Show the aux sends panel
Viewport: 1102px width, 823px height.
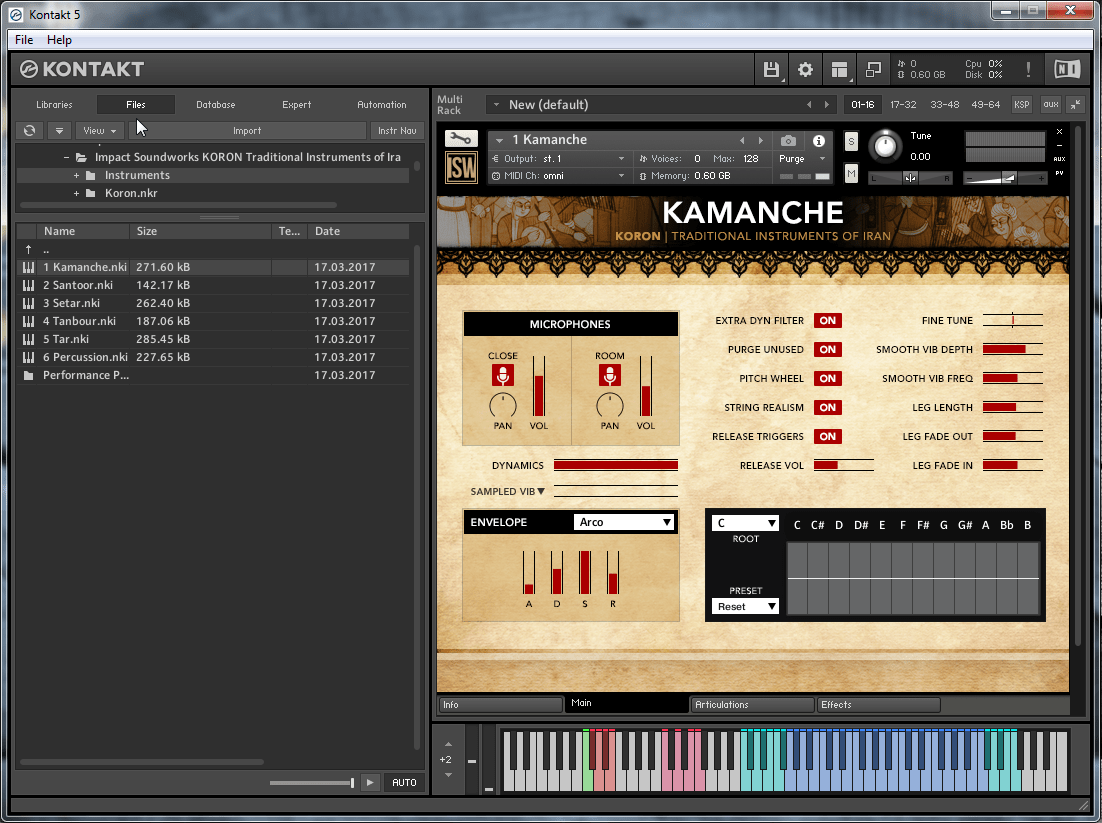click(x=1051, y=105)
